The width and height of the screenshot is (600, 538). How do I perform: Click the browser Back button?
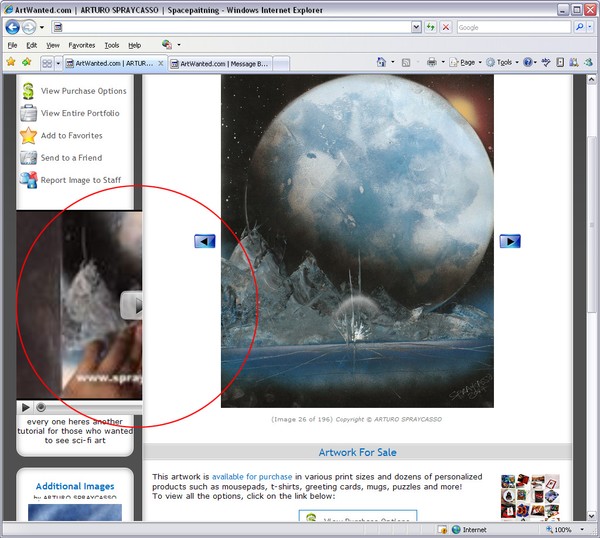12,27
